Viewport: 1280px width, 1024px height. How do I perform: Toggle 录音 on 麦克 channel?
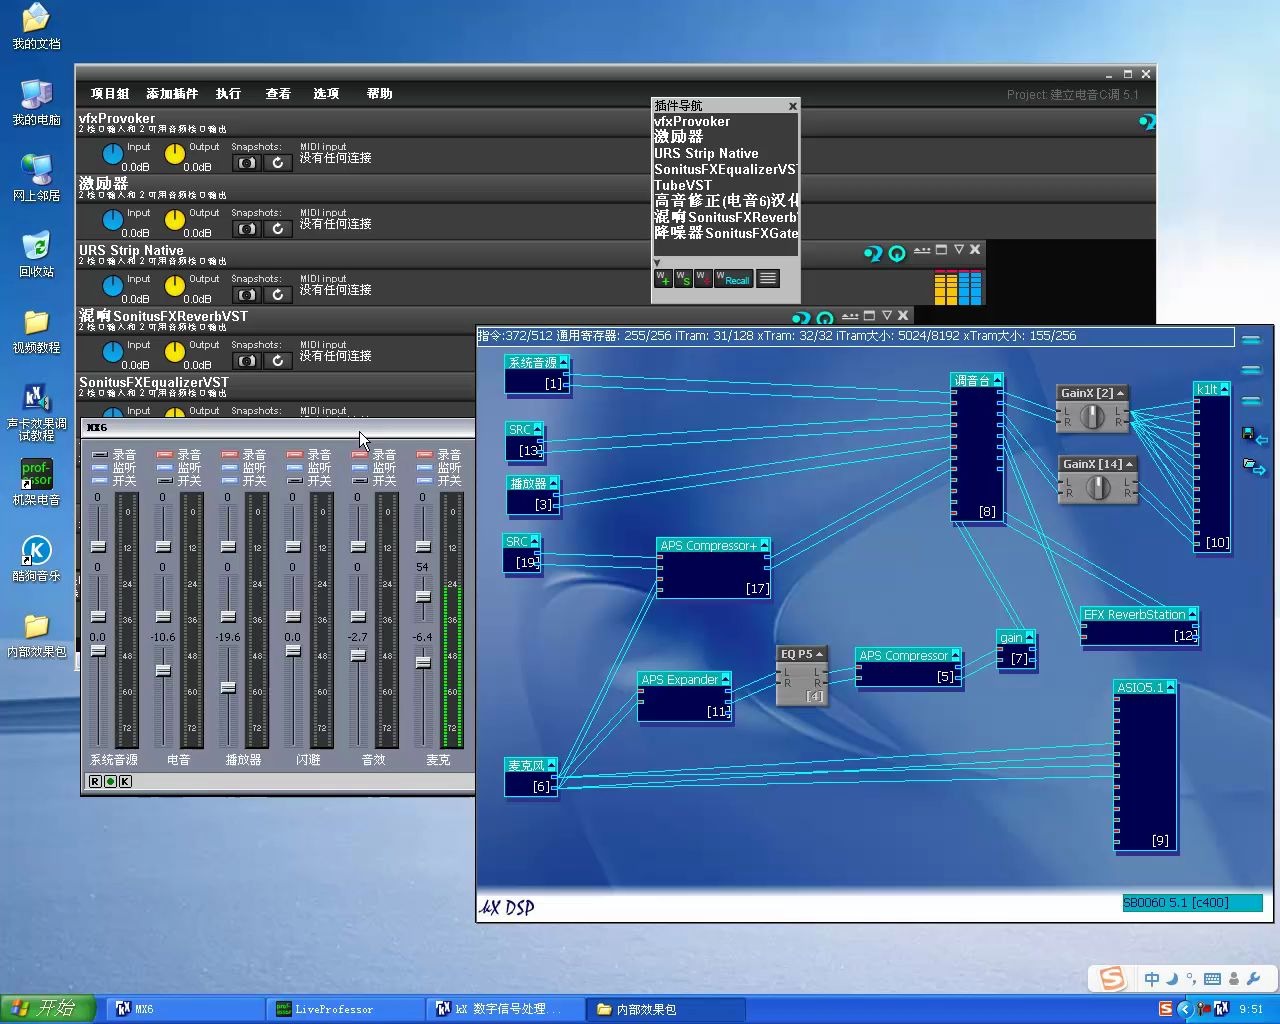pyautogui.click(x=425, y=455)
